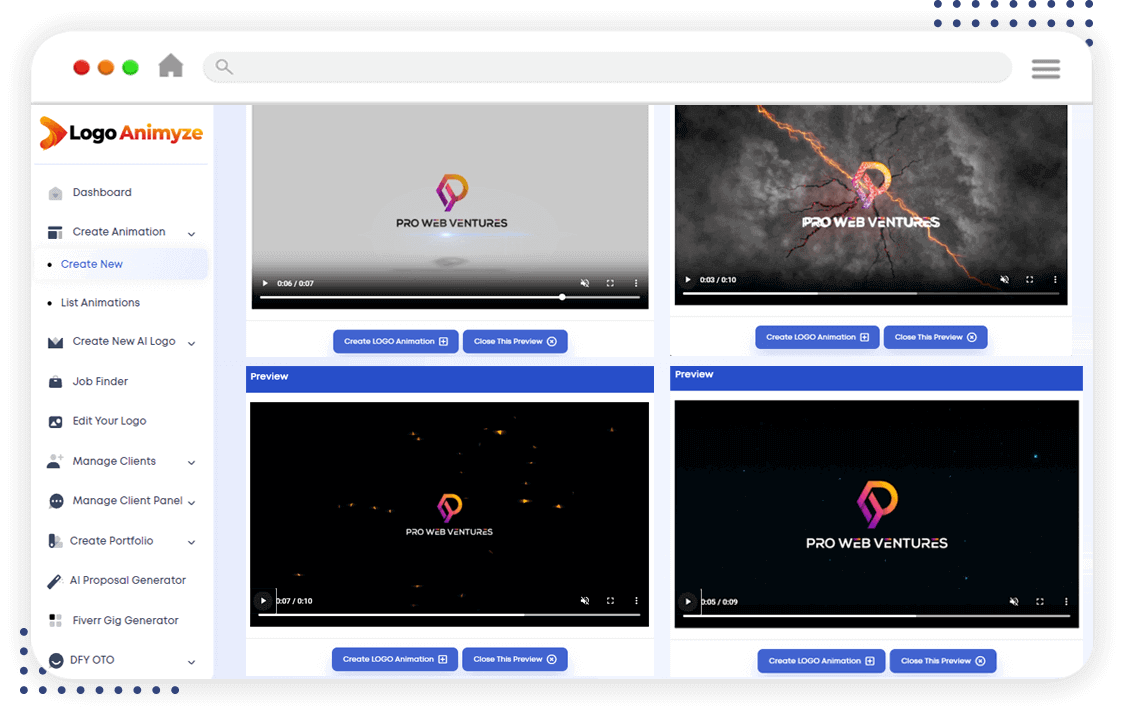Expand the Create New AI Logo submenu
This screenshot has width=1134, height=713.
coord(191,343)
